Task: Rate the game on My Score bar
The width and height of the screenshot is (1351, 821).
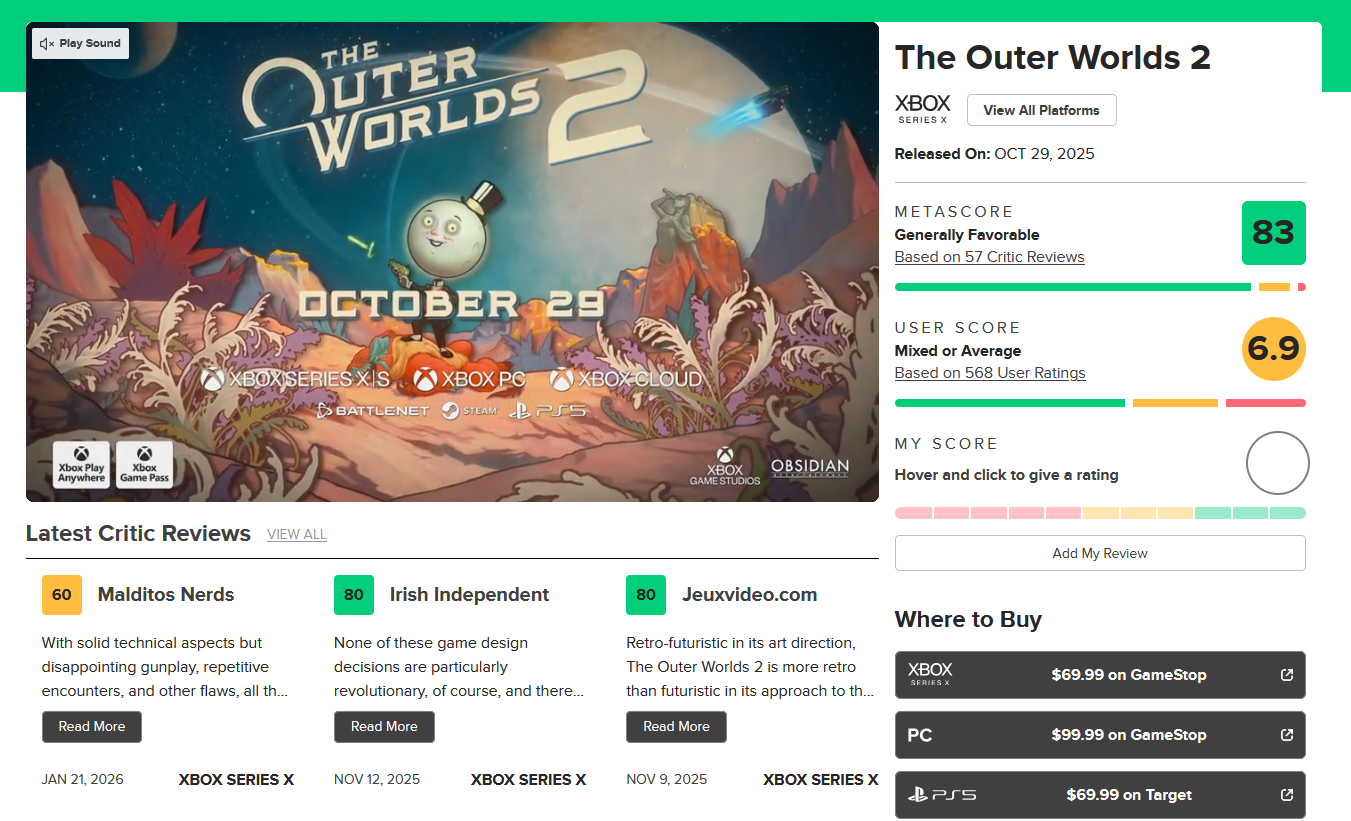Action: click(1100, 513)
